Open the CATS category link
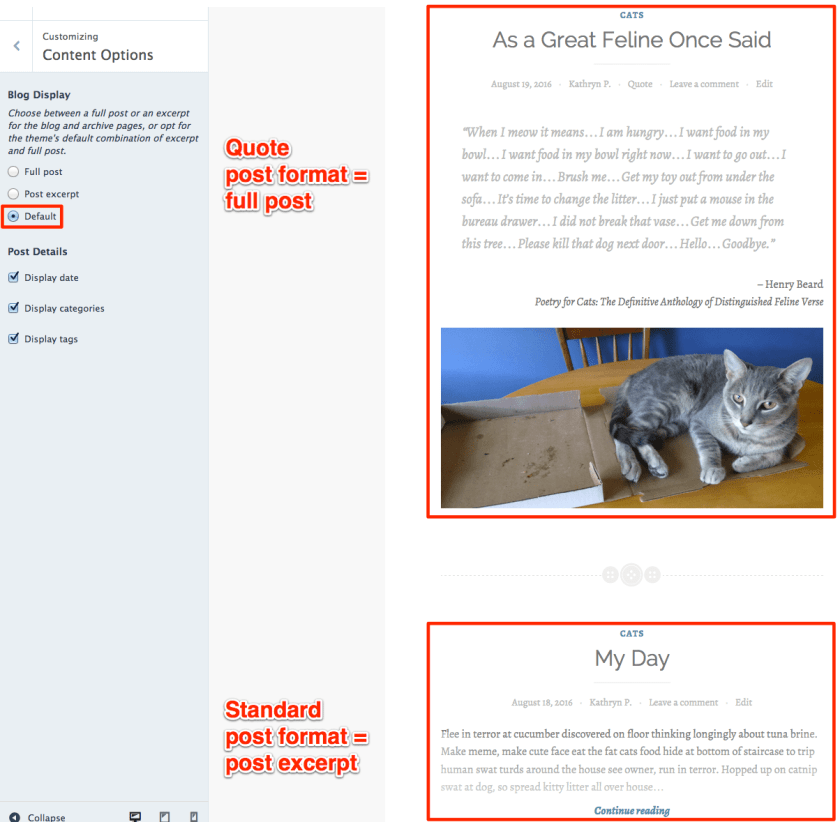 point(630,14)
